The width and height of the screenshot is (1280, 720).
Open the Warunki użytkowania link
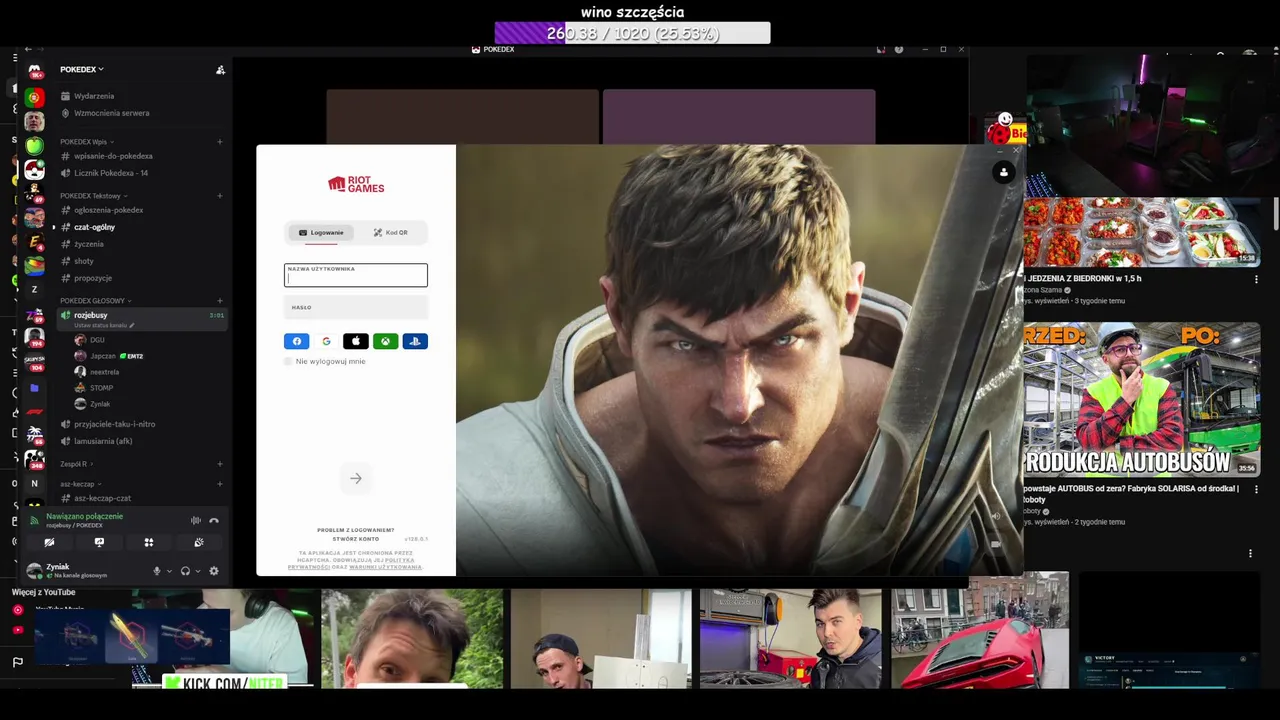(x=385, y=567)
